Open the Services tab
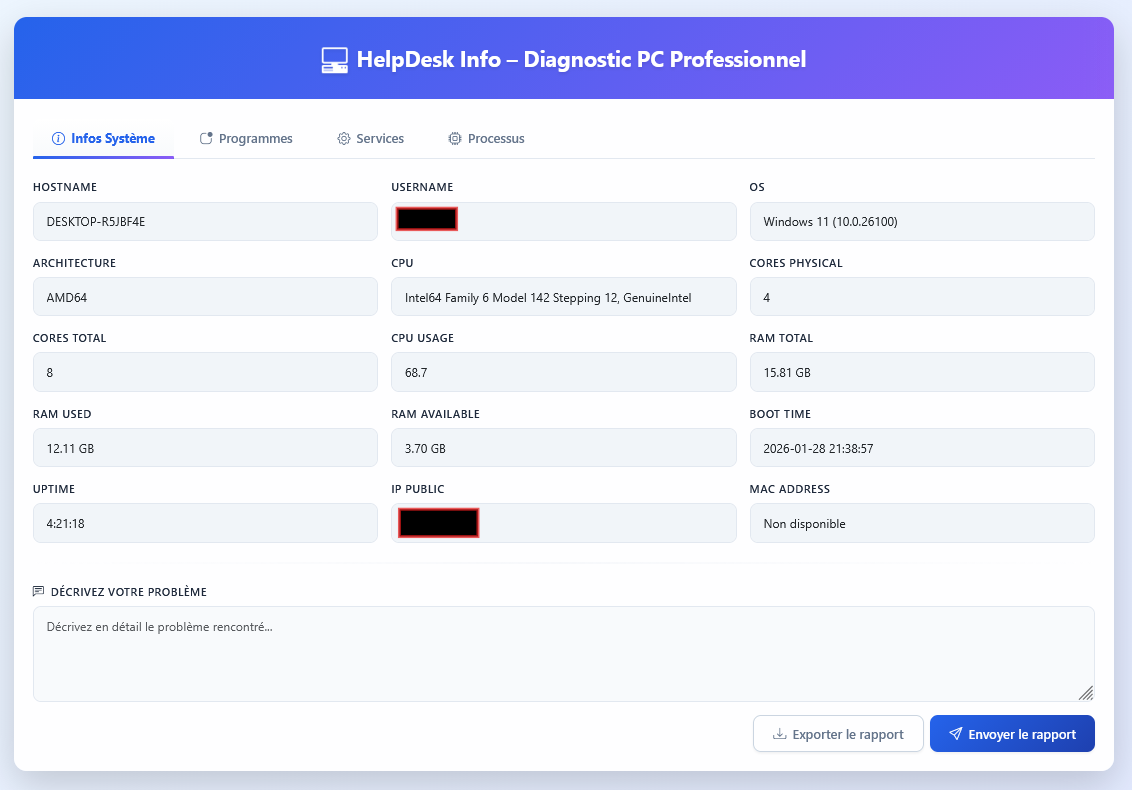Viewport: 1132px width, 790px height. click(x=370, y=138)
